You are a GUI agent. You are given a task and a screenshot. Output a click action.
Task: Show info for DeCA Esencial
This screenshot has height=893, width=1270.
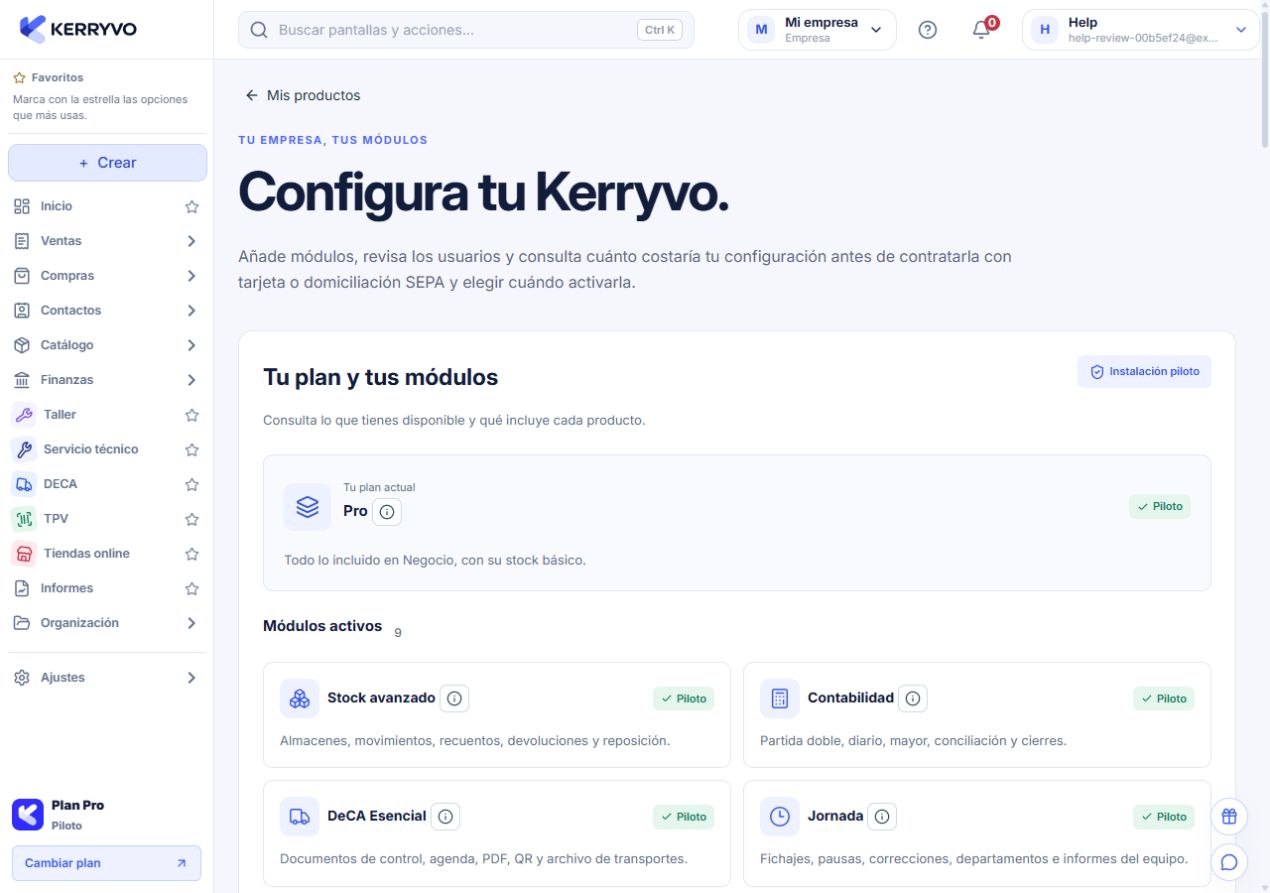click(x=446, y=817)
